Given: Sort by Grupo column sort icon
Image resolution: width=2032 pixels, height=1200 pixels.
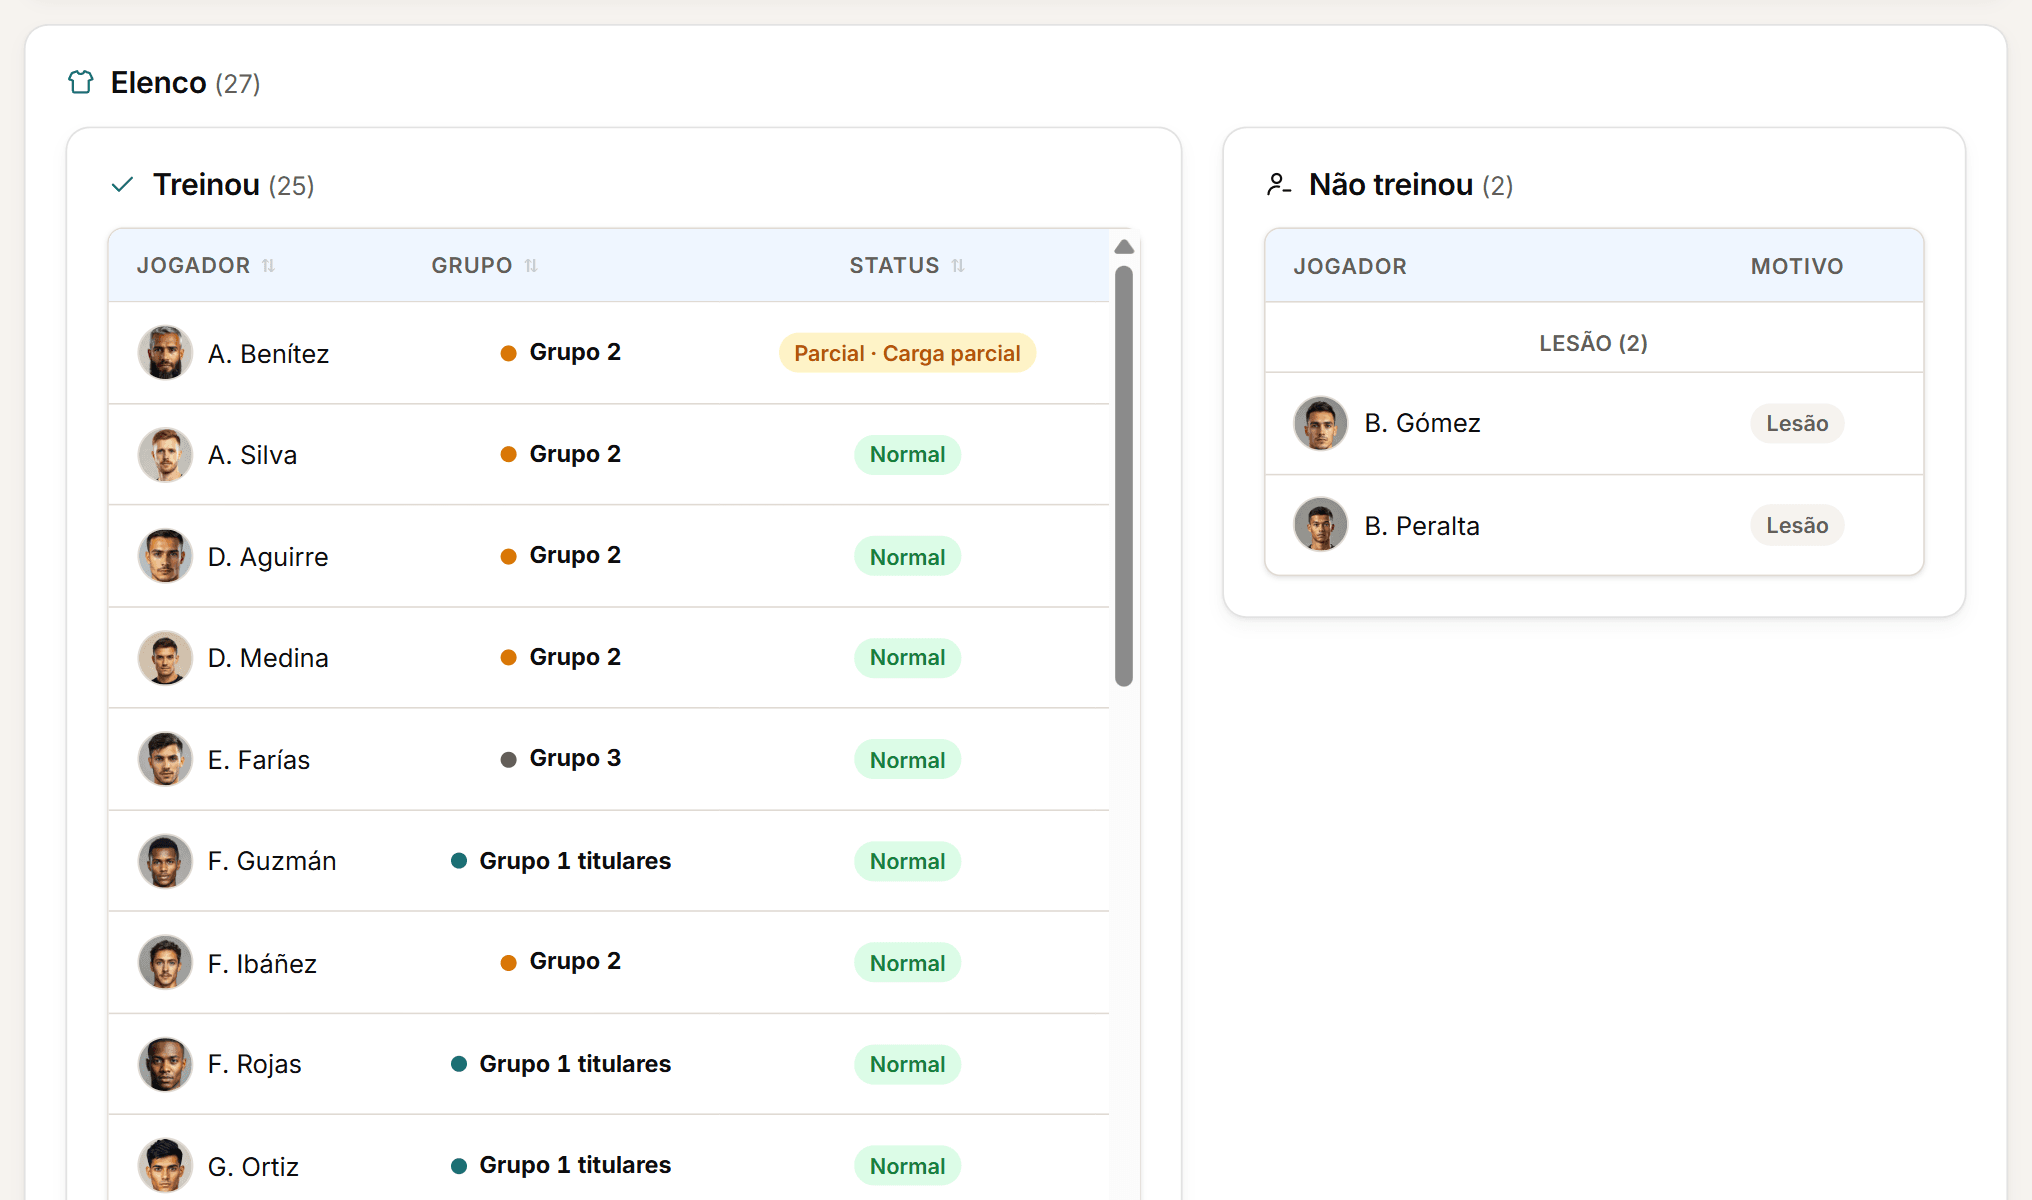Looking at the screenshot, I should (x=531, y=265).
